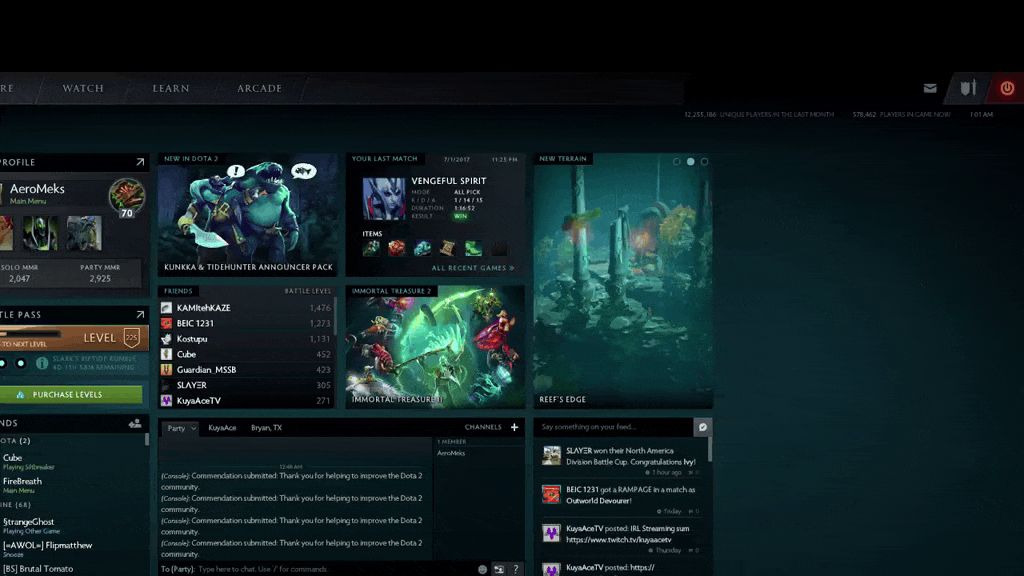This screenshot has width=1024, height=576.
Task: Open the mail inbox envelope icon
Action: [x=930, y=88]
